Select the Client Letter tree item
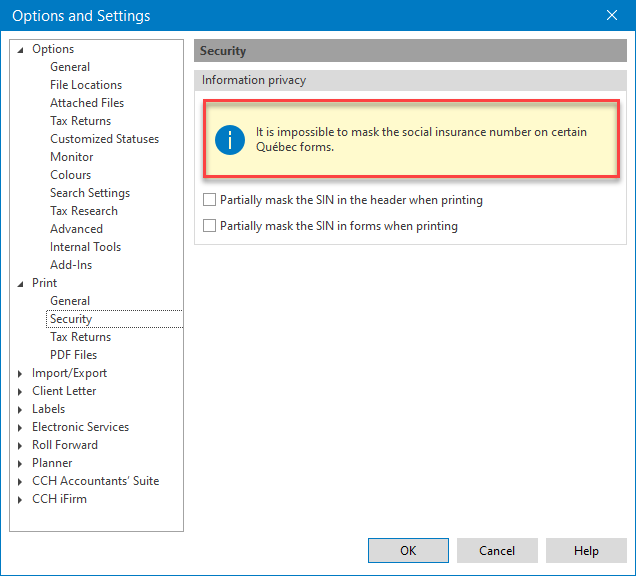 (64, 391)
